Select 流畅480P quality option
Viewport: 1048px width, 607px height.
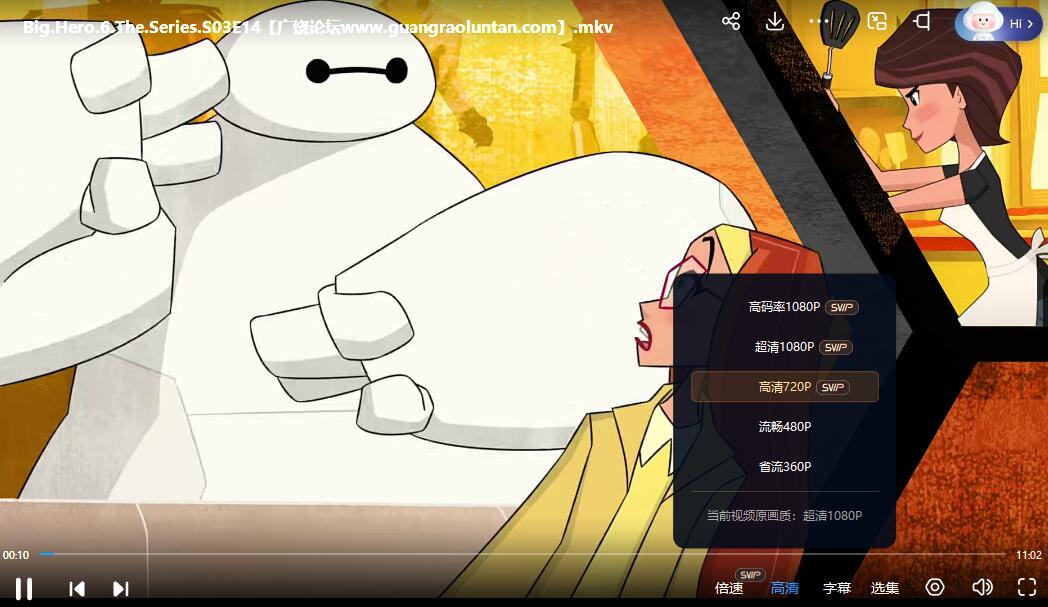[x=785, y=427]
